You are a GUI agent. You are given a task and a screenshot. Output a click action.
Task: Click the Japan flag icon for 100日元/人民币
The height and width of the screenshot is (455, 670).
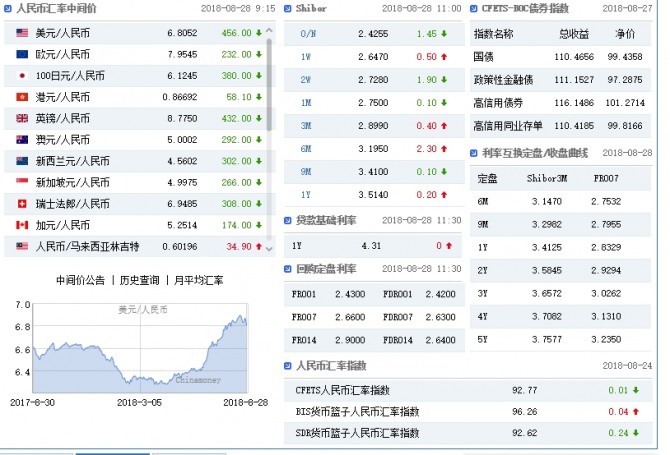(22, 75)
